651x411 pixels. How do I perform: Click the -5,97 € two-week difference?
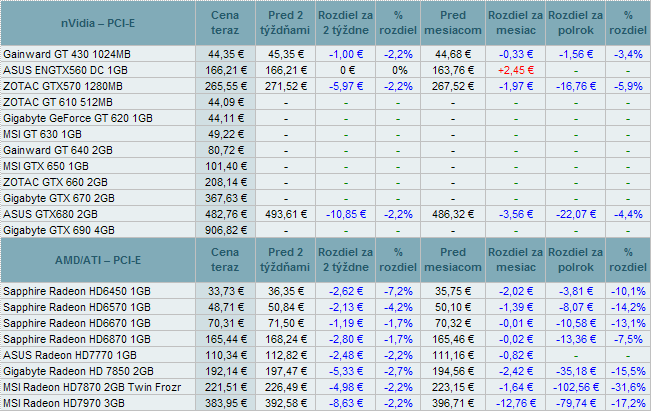pyautogui.click(x=346, y=86)
